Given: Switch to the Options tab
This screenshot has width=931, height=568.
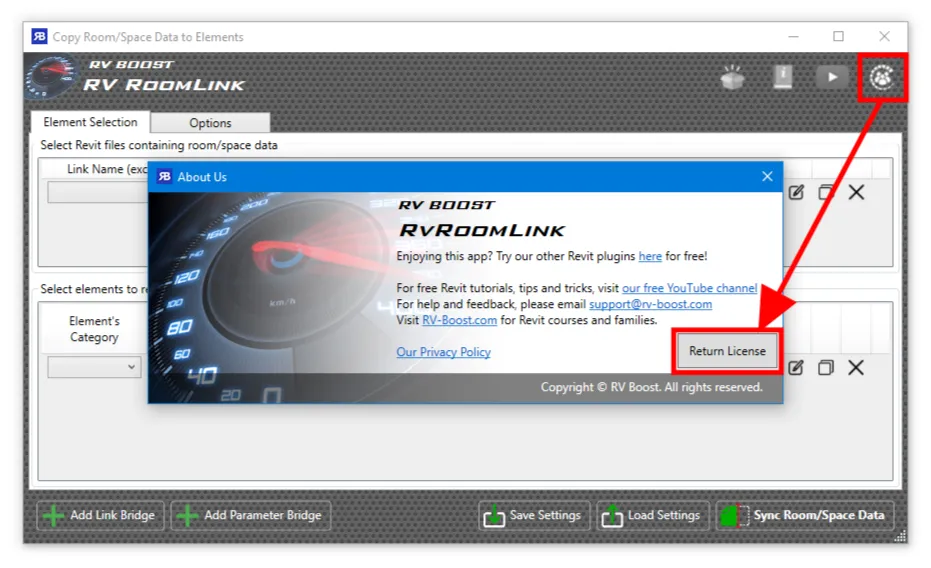Looking at the screenshot, I should (210, 123).
